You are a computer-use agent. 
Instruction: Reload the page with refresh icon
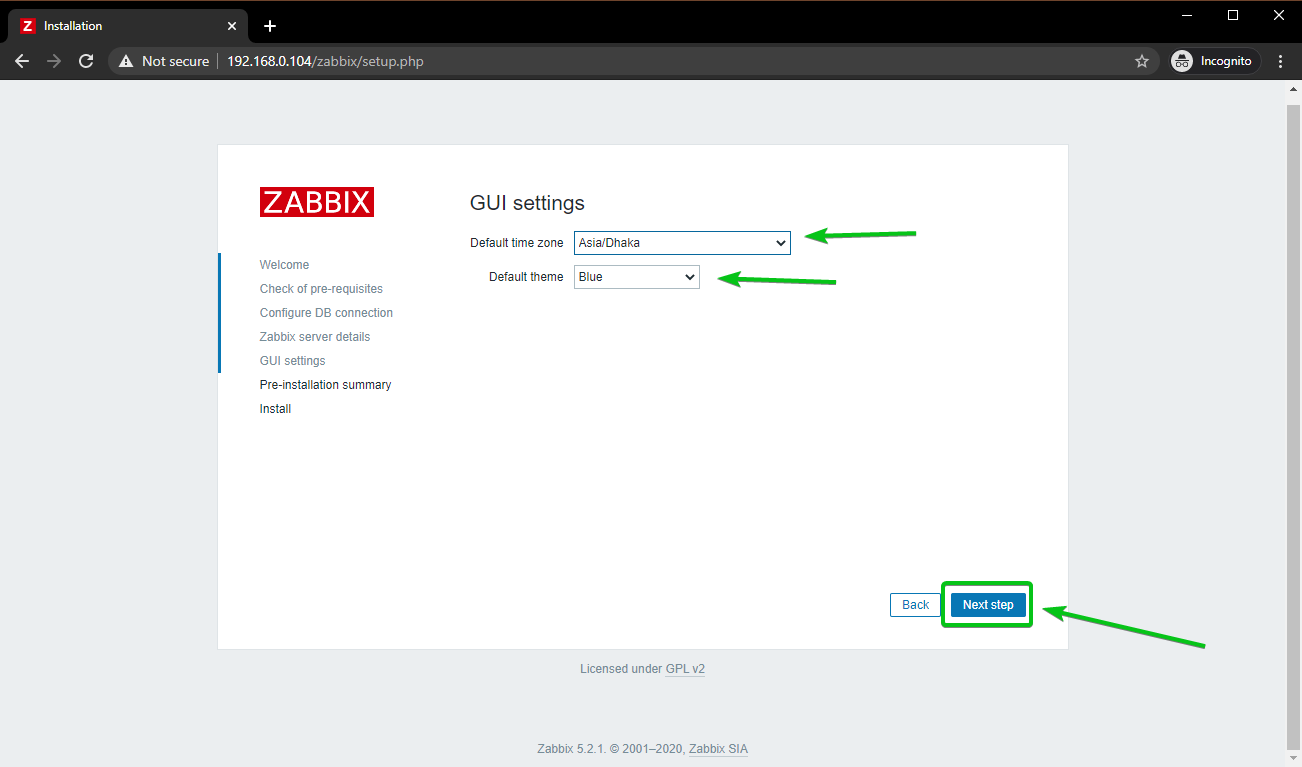click(86, 61)
